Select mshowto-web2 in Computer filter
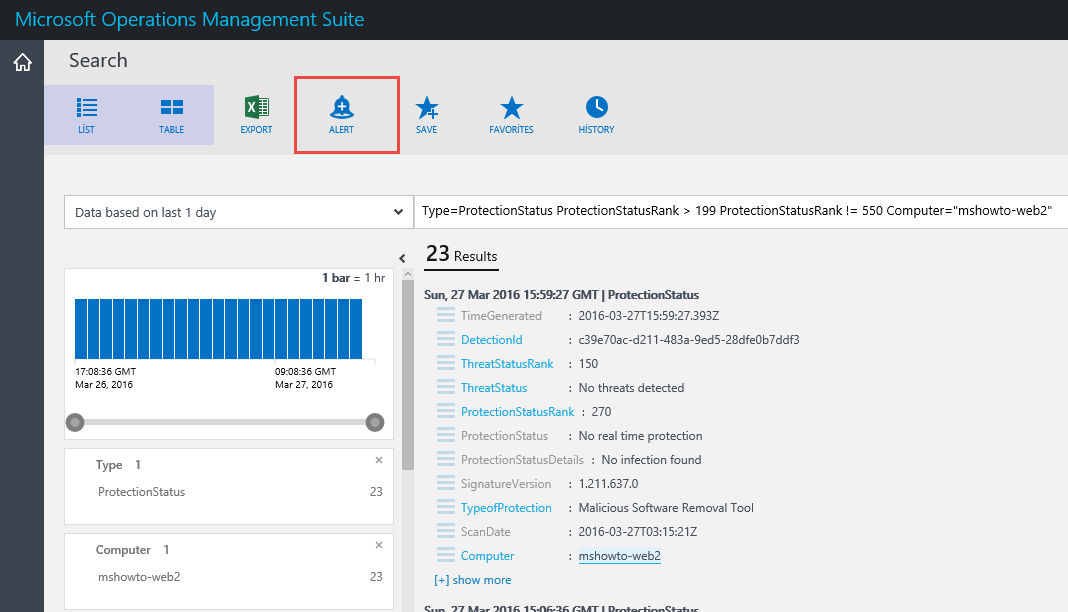 139,577
